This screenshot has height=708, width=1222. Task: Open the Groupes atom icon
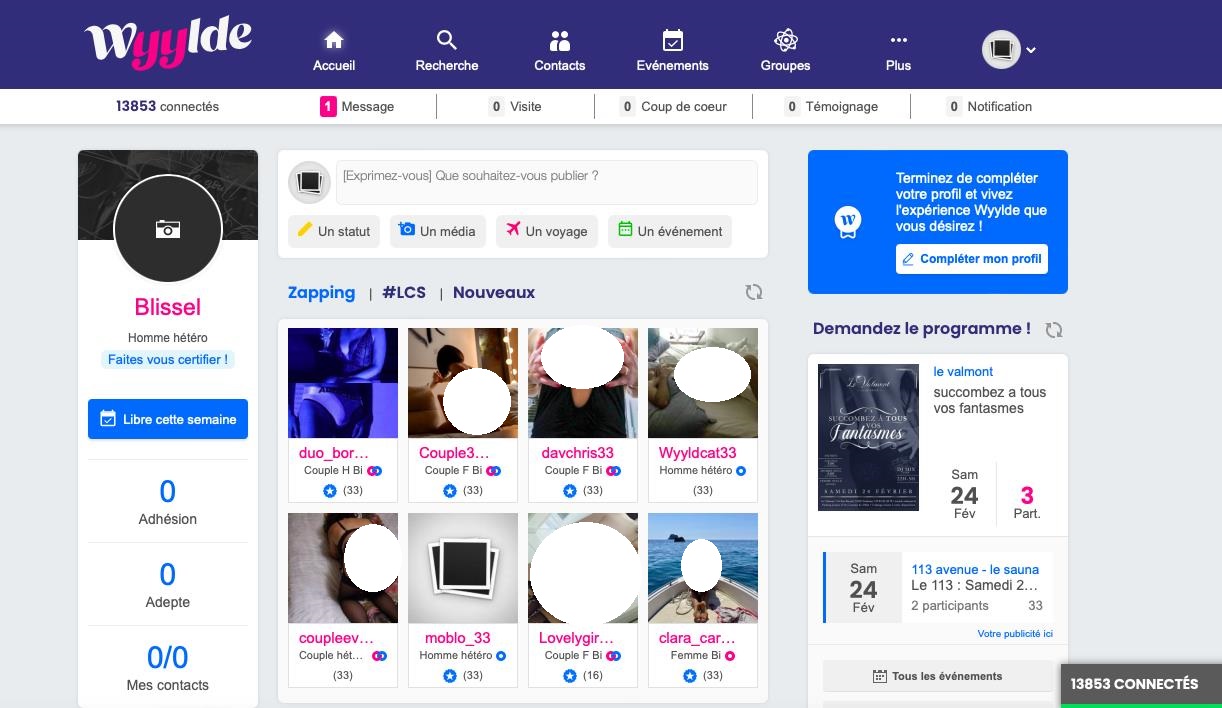[785, 41]
